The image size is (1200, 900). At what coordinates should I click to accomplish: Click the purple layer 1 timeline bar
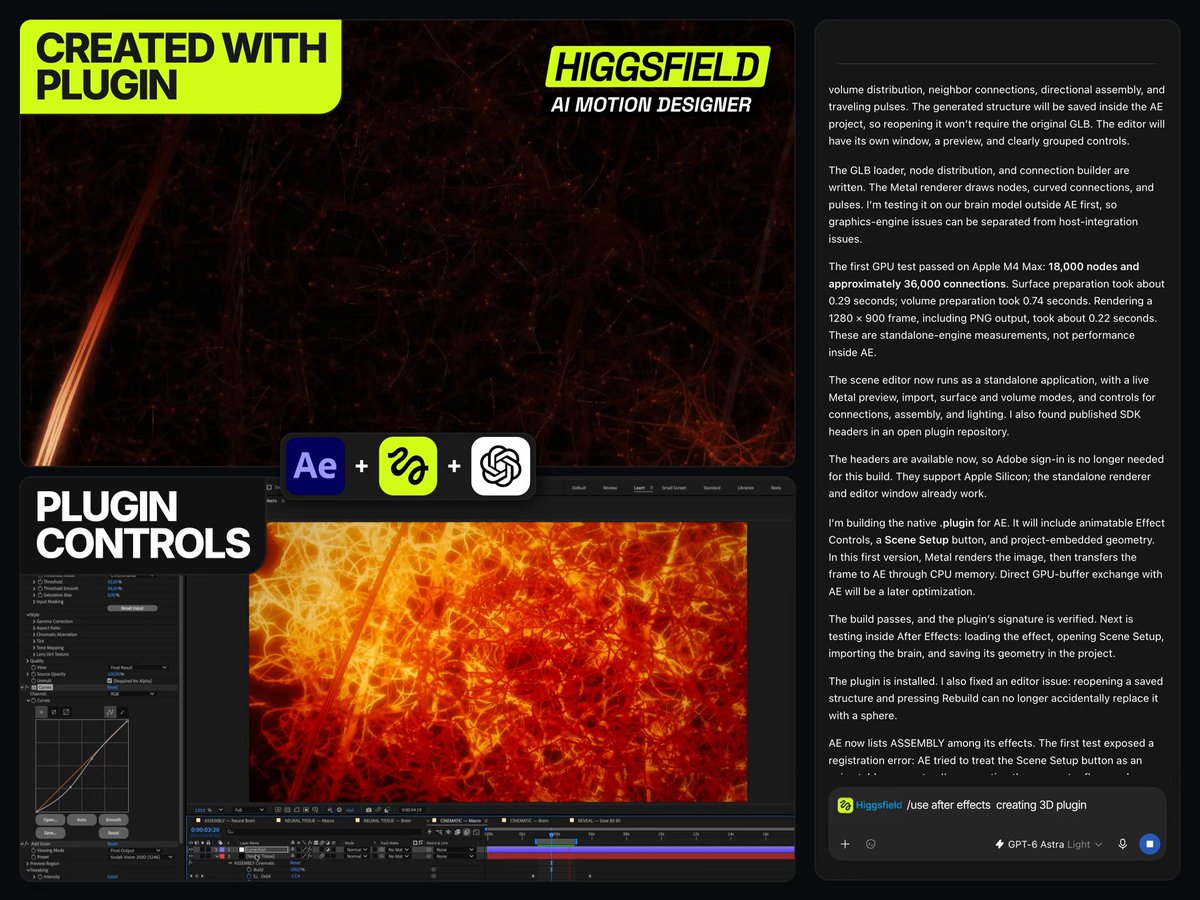640,849
